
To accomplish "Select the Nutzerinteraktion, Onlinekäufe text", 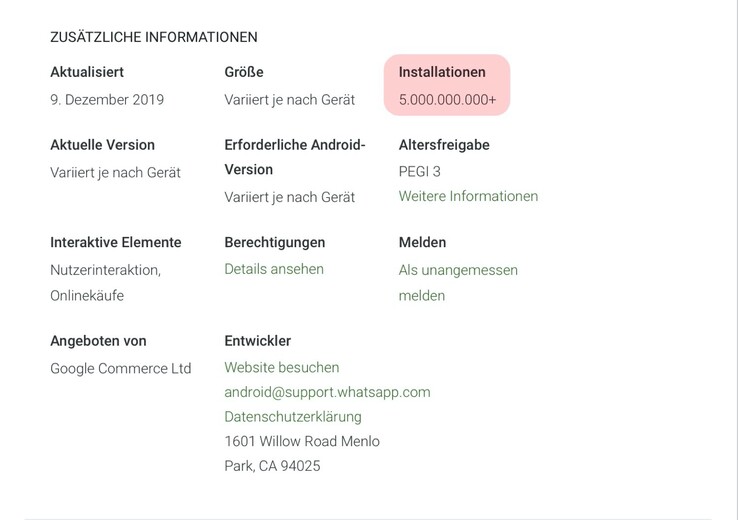I will pos(105,282).
